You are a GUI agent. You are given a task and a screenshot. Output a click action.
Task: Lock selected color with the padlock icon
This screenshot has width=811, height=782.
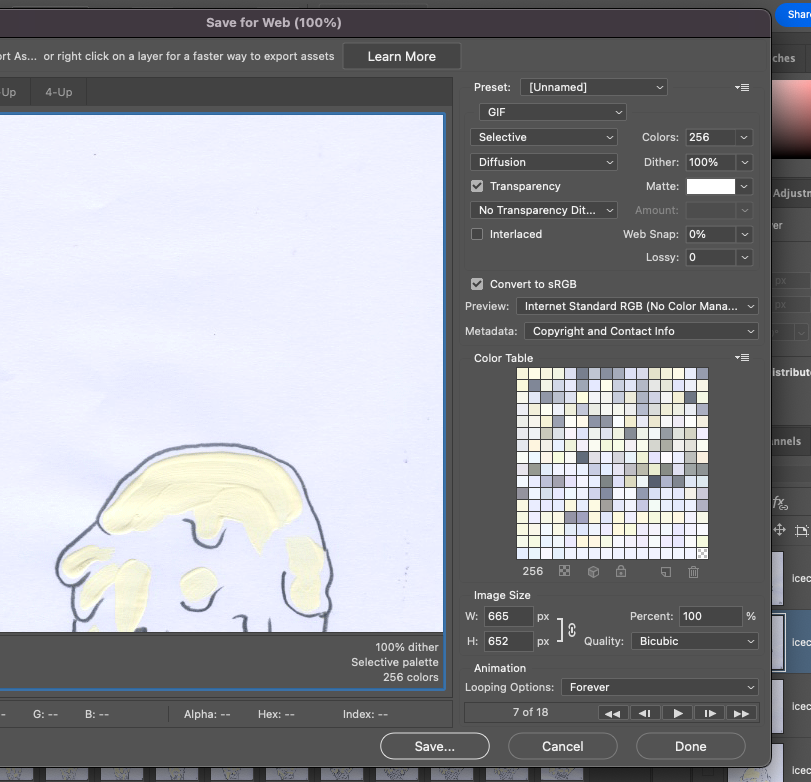coord(621,572)
